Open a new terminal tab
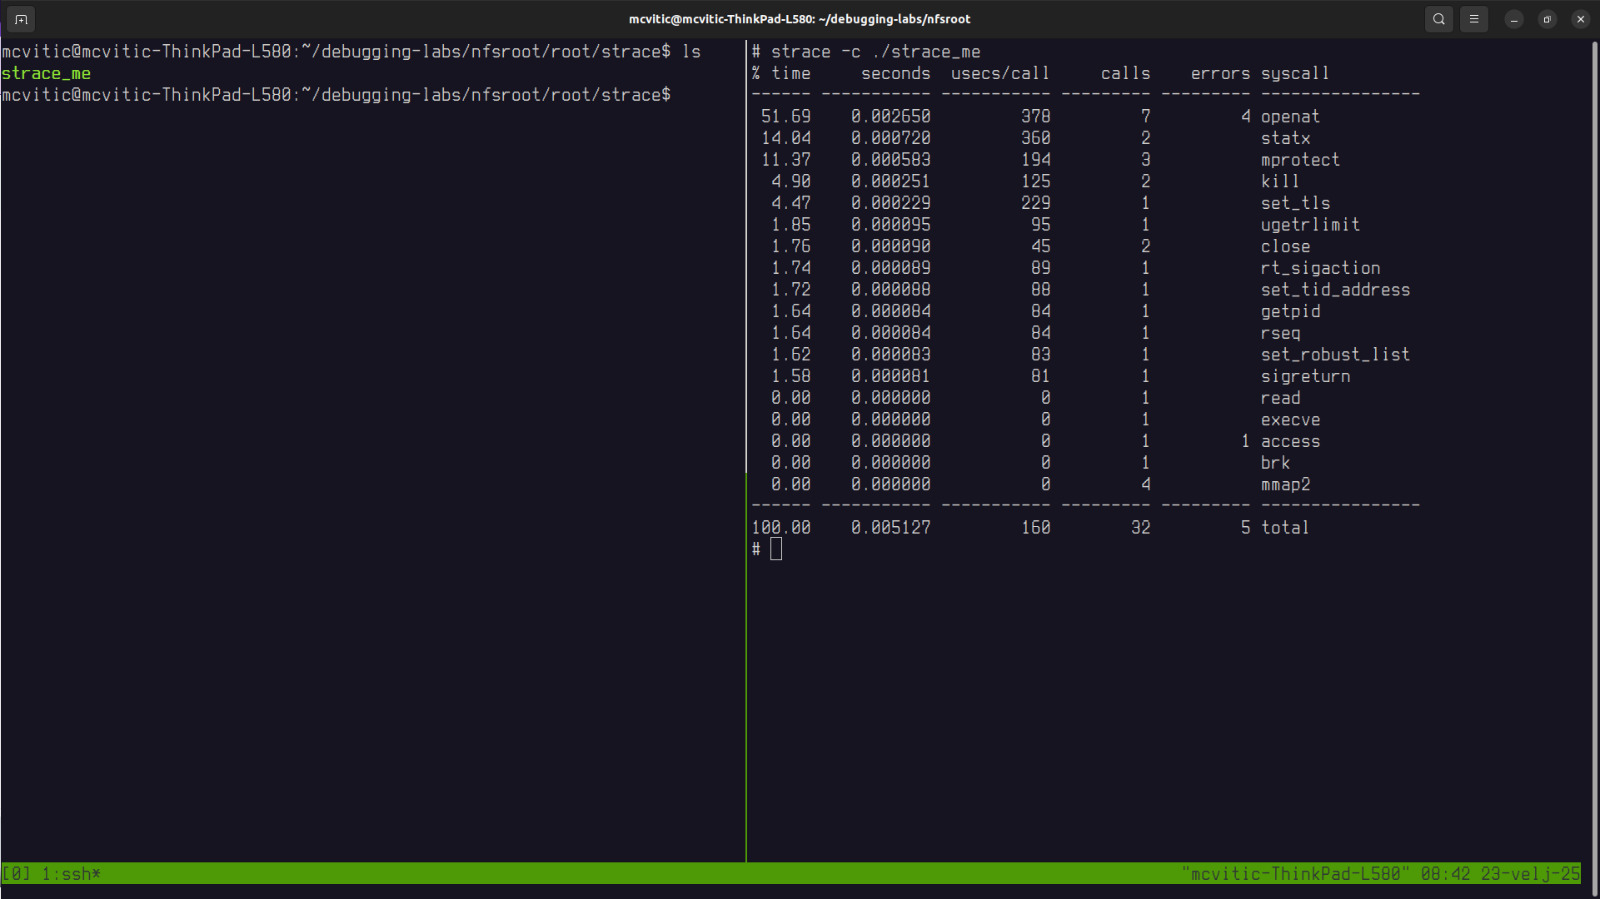Screen dimensions: 1600x899 tap(21, 19)
